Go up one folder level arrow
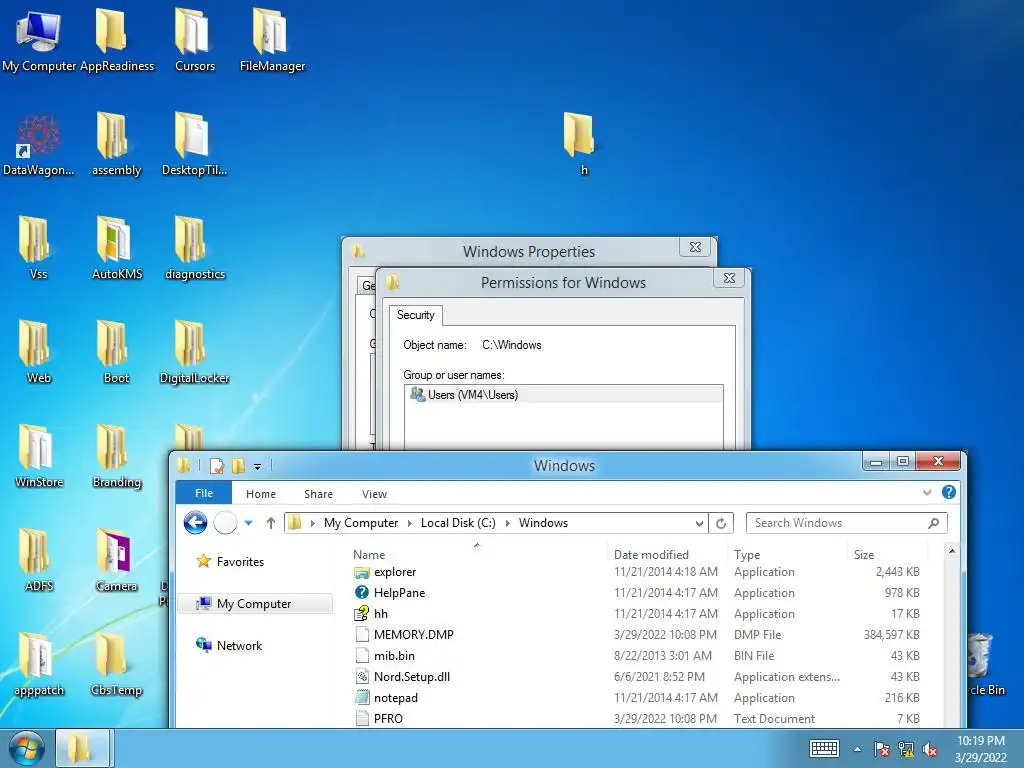 coord(270,523)
